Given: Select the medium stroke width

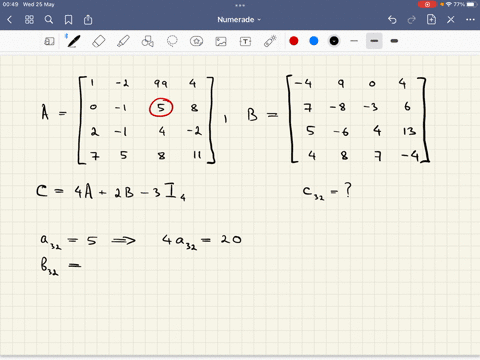Looking at the screenshot, I should 374,41.
